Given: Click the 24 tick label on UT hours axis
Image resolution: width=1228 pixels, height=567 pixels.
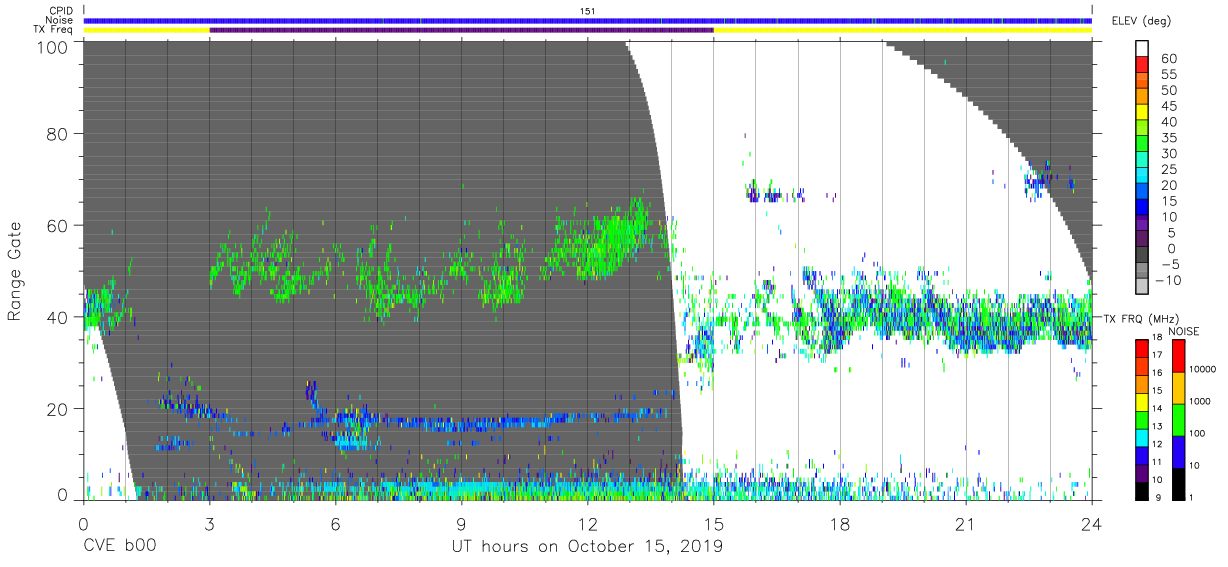Looking at the screenshot, I should (1091, 525).
